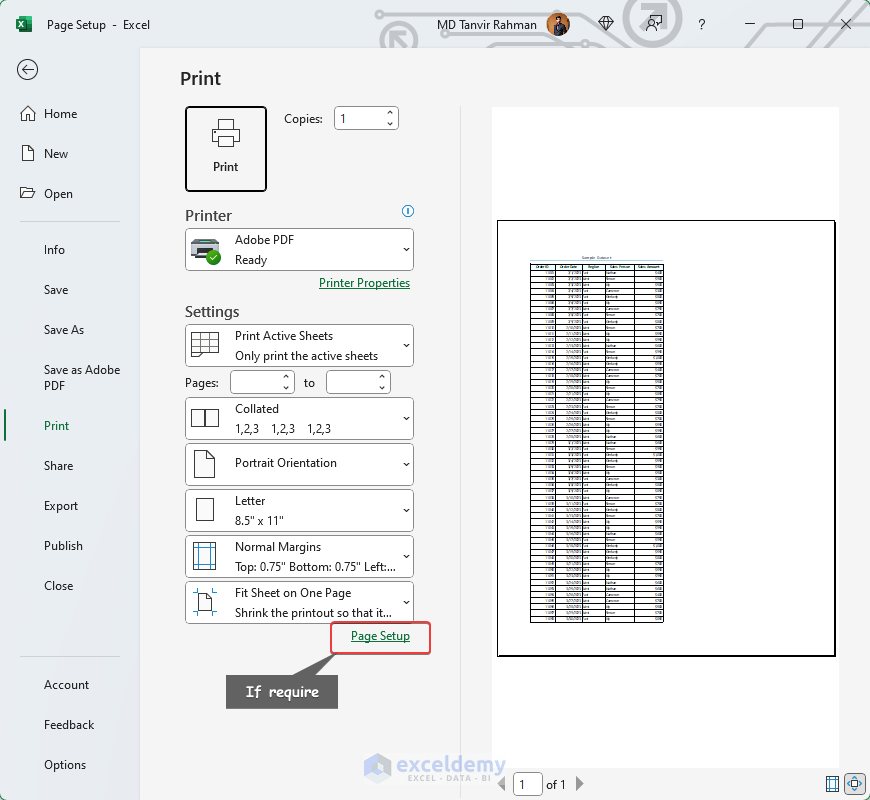
Task: Open the Account page
Action: pyautogui.click(x=66, y=685)
